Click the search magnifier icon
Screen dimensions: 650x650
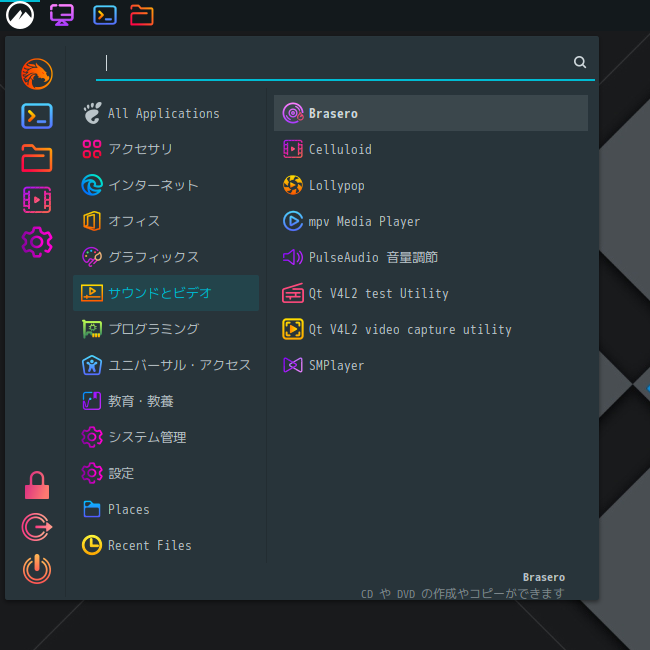tap(580, 62)
